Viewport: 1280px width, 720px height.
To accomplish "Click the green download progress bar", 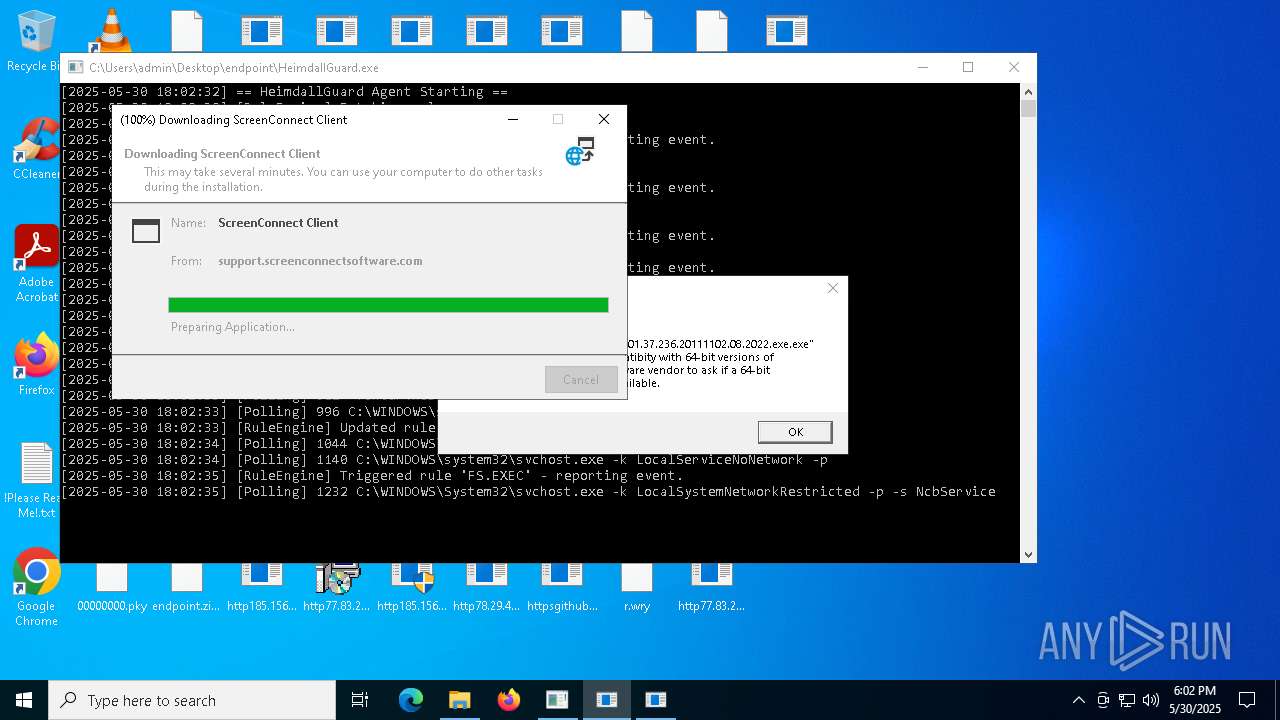I will (388, 305).
